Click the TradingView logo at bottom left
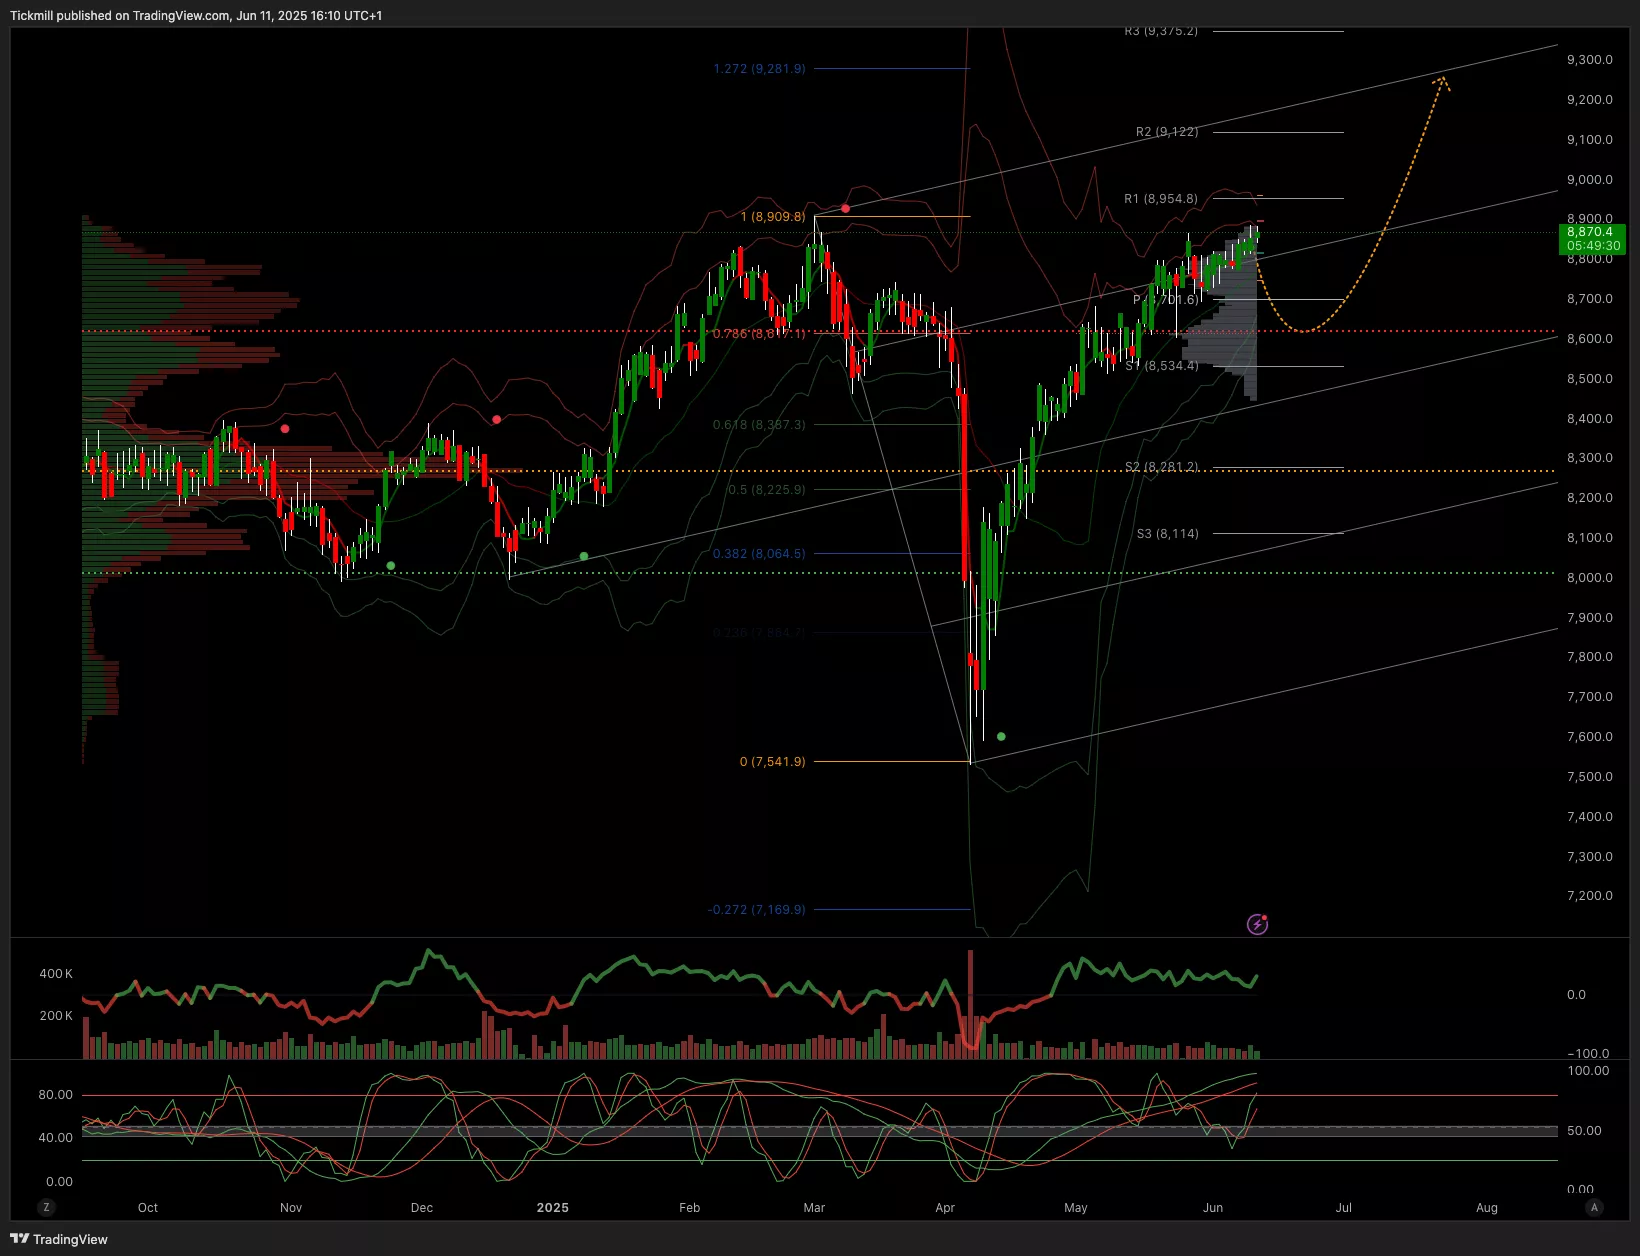The width and height of the screenshot is (1640, 1256). click(59, 1239)
